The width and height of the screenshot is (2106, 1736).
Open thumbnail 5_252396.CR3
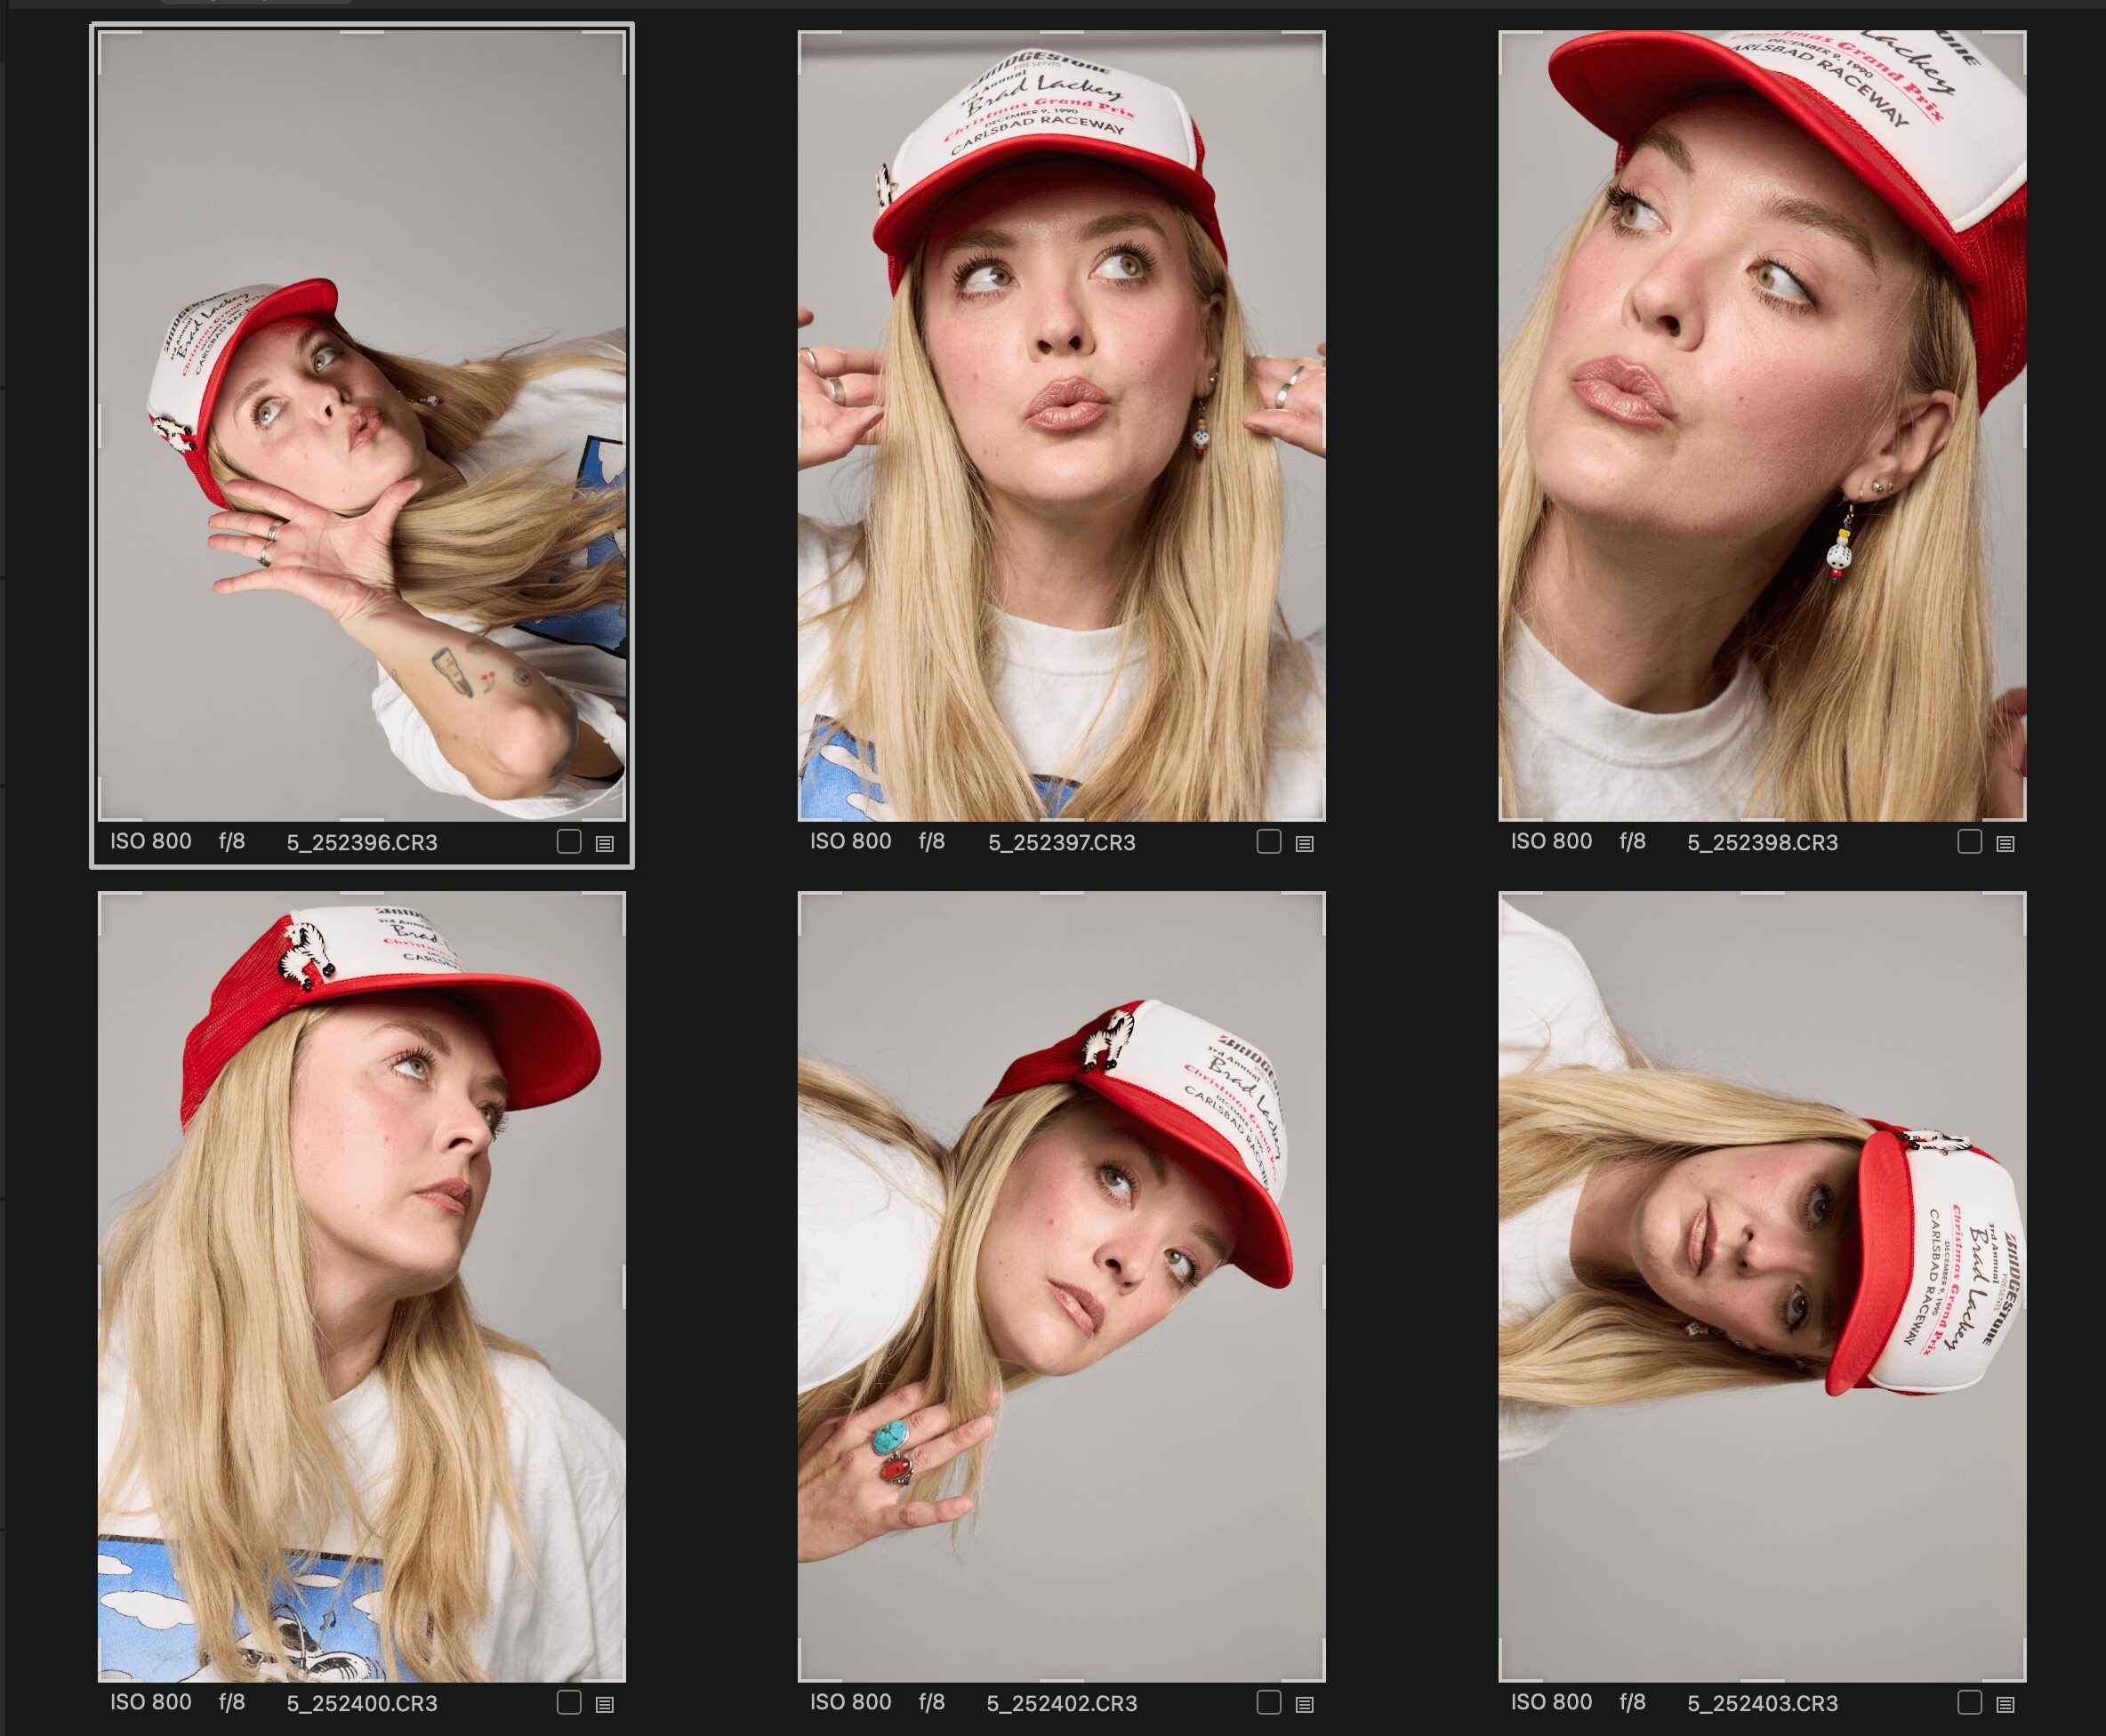362,426
